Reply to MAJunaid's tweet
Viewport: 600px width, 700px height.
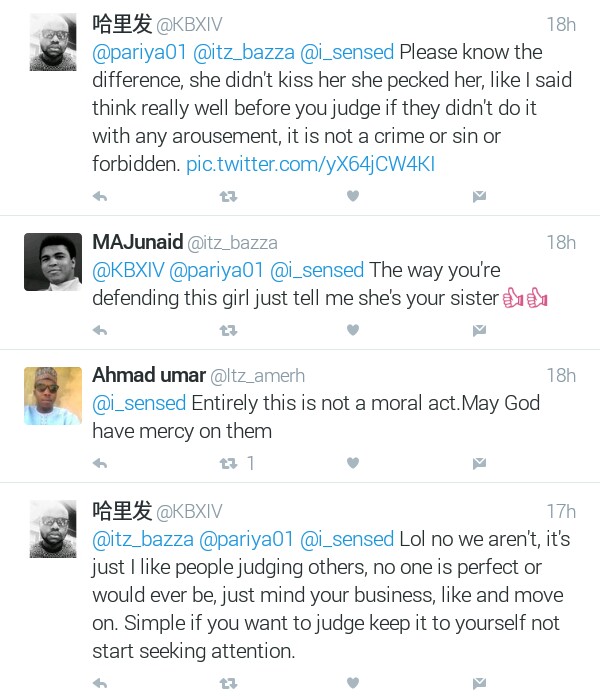coord(100,330)
